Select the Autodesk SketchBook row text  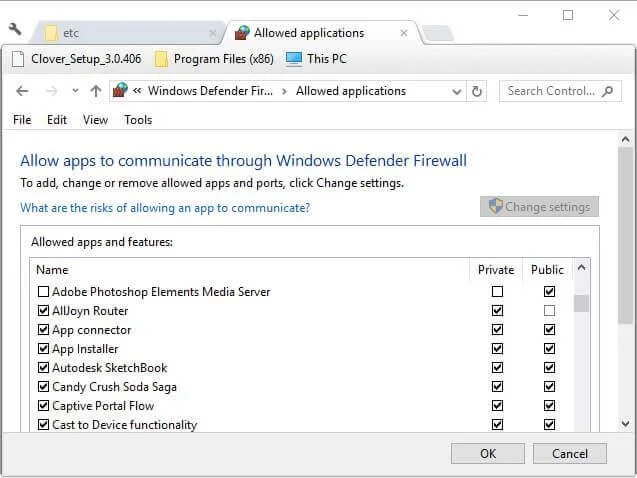tap(110, 368)
